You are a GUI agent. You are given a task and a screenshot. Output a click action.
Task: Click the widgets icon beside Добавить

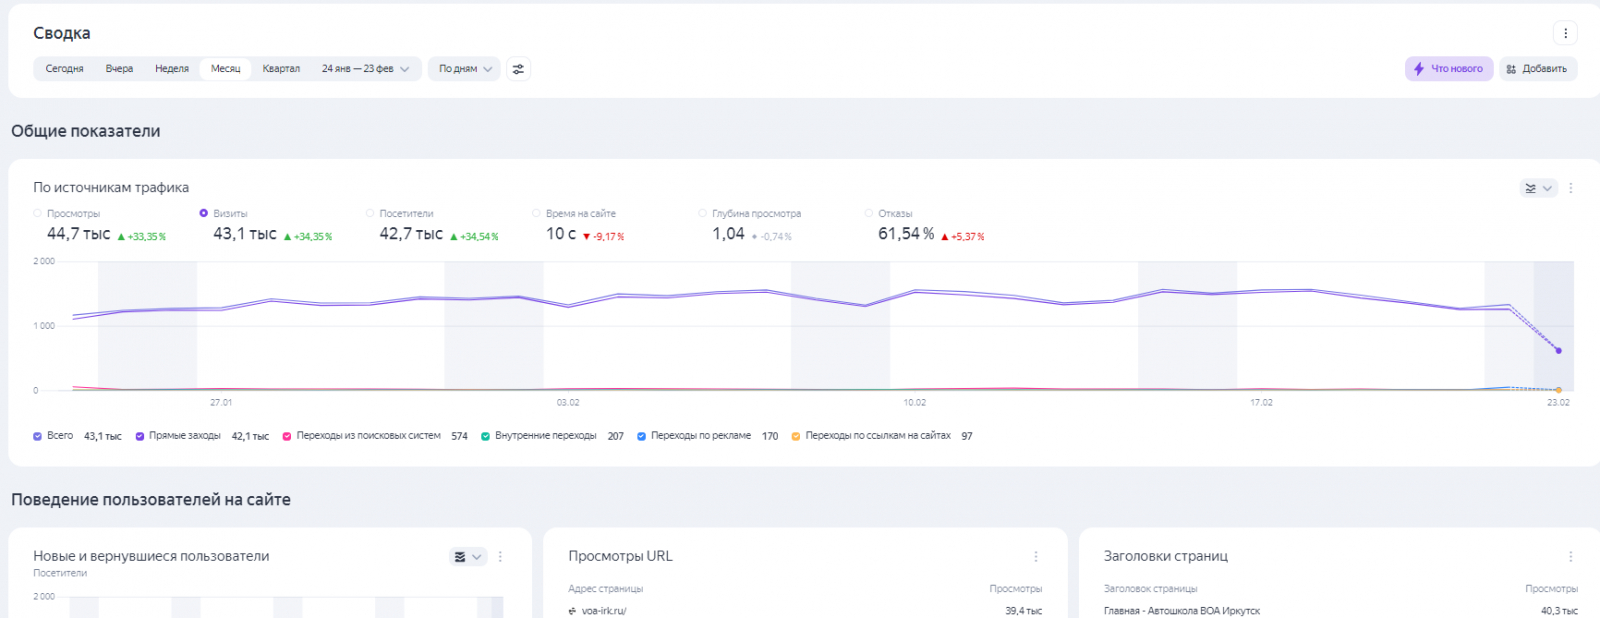click(x=1511, y=69)
